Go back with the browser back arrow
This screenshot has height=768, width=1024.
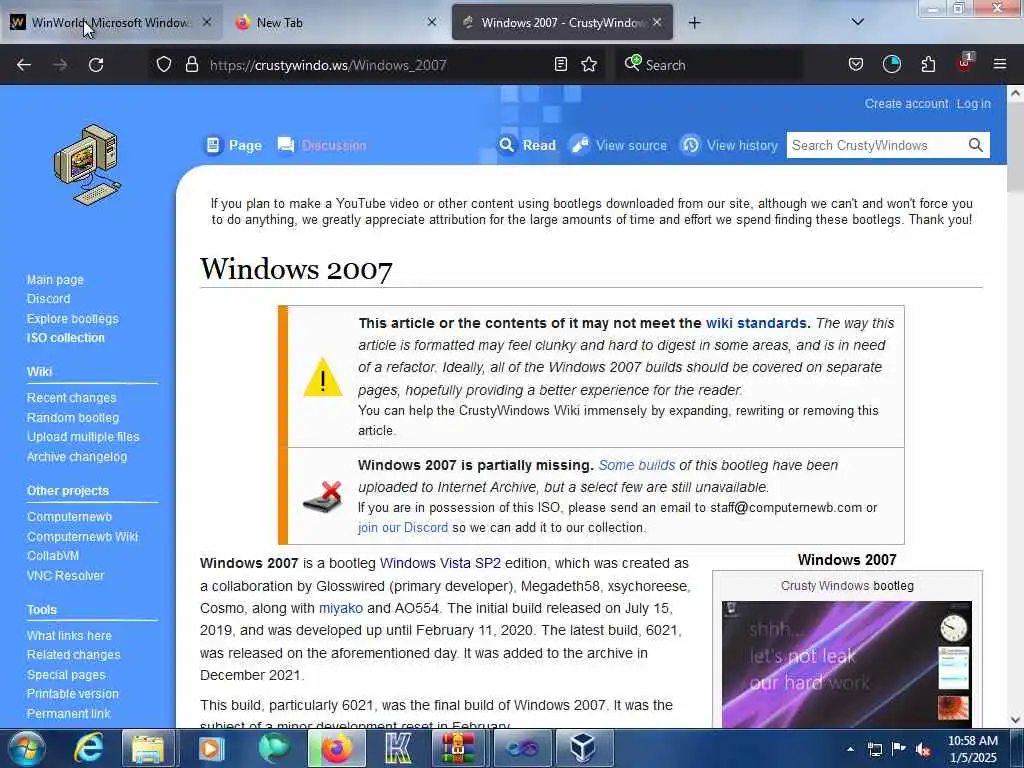point(24,65)
